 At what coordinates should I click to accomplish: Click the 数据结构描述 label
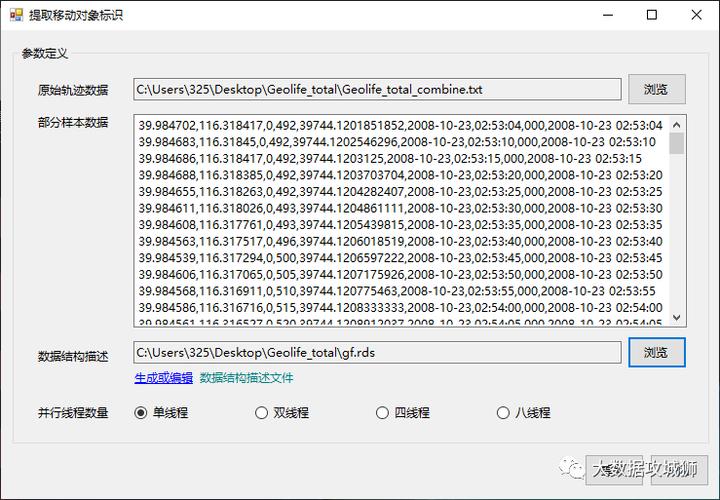pyautogui.click(x=73, y=356)
